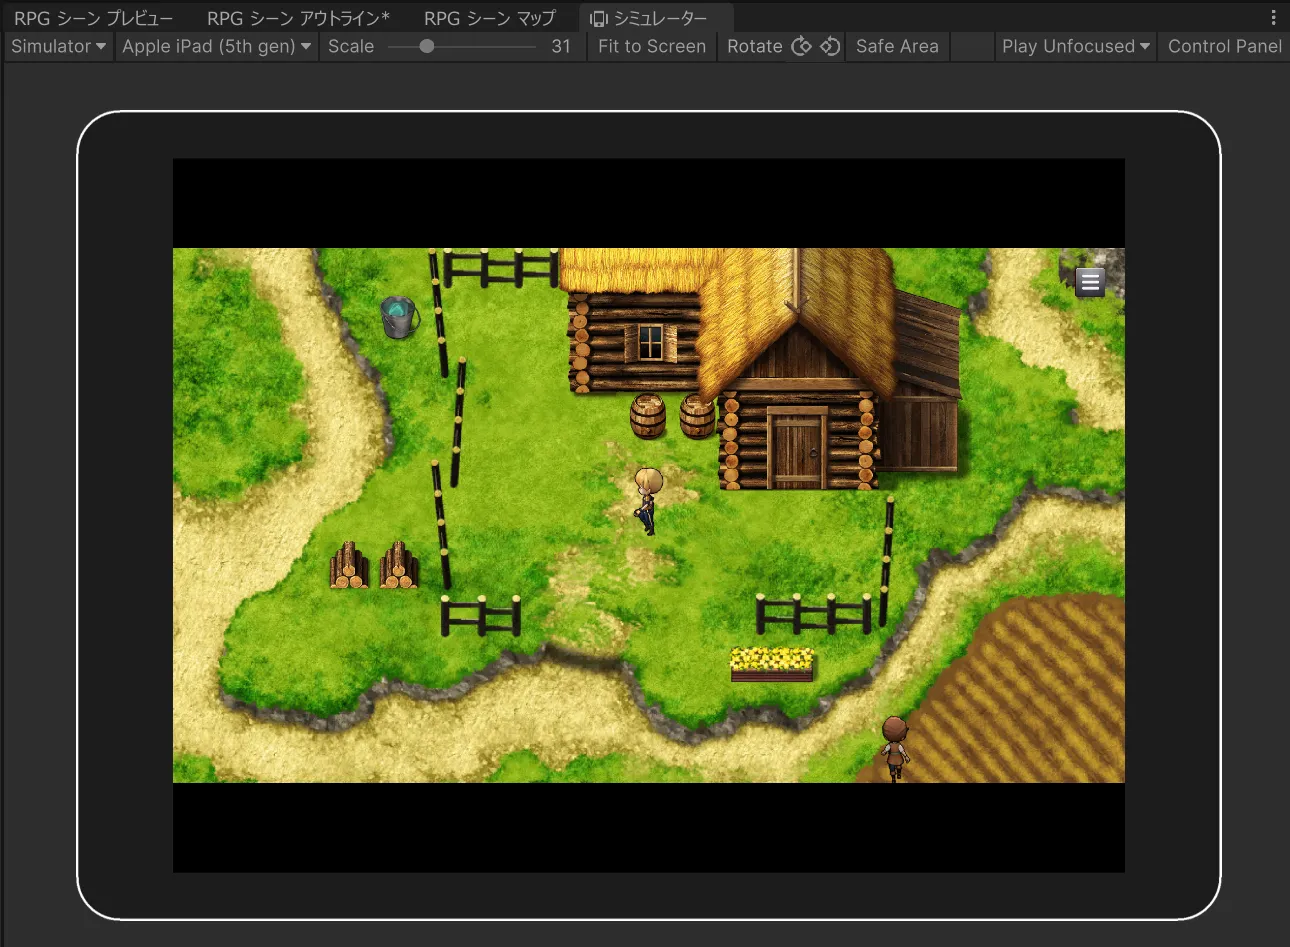The height and width of the screenshot is (947, 1290).
Task: Click the cabin's wooden front door
Action: 797,452
